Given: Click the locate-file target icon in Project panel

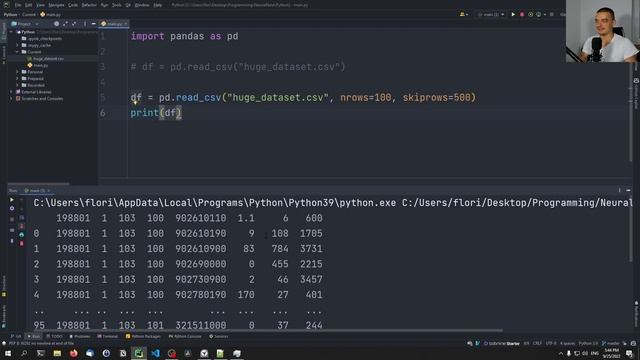Looking at the screenshot, I should point(56,24).
